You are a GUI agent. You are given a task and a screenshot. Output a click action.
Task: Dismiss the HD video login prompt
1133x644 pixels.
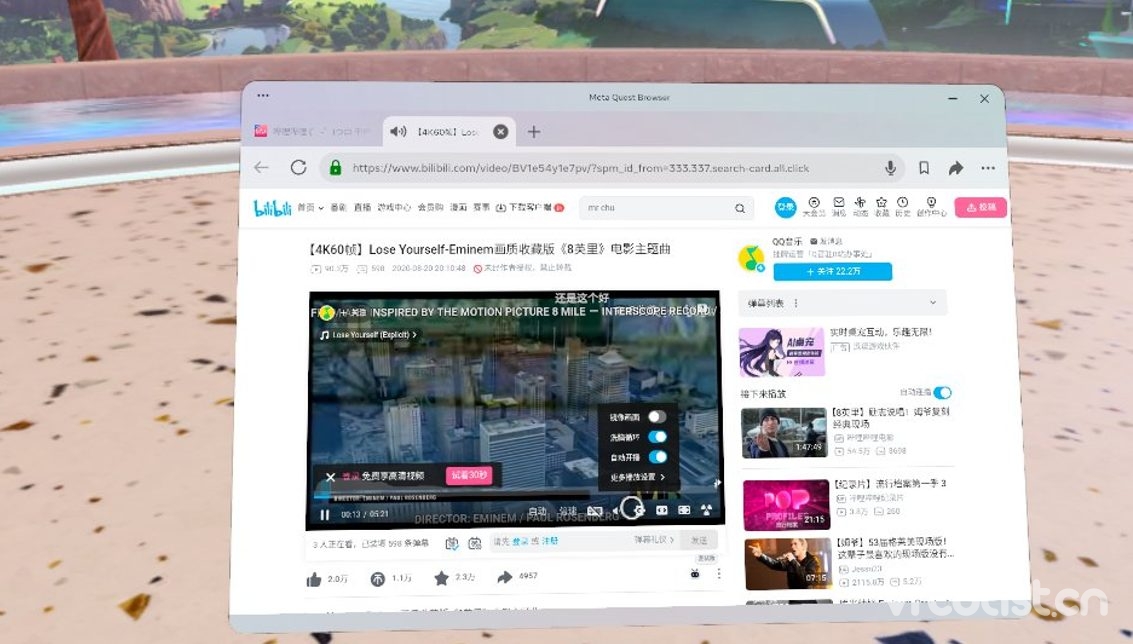click(x=330, y=477)
